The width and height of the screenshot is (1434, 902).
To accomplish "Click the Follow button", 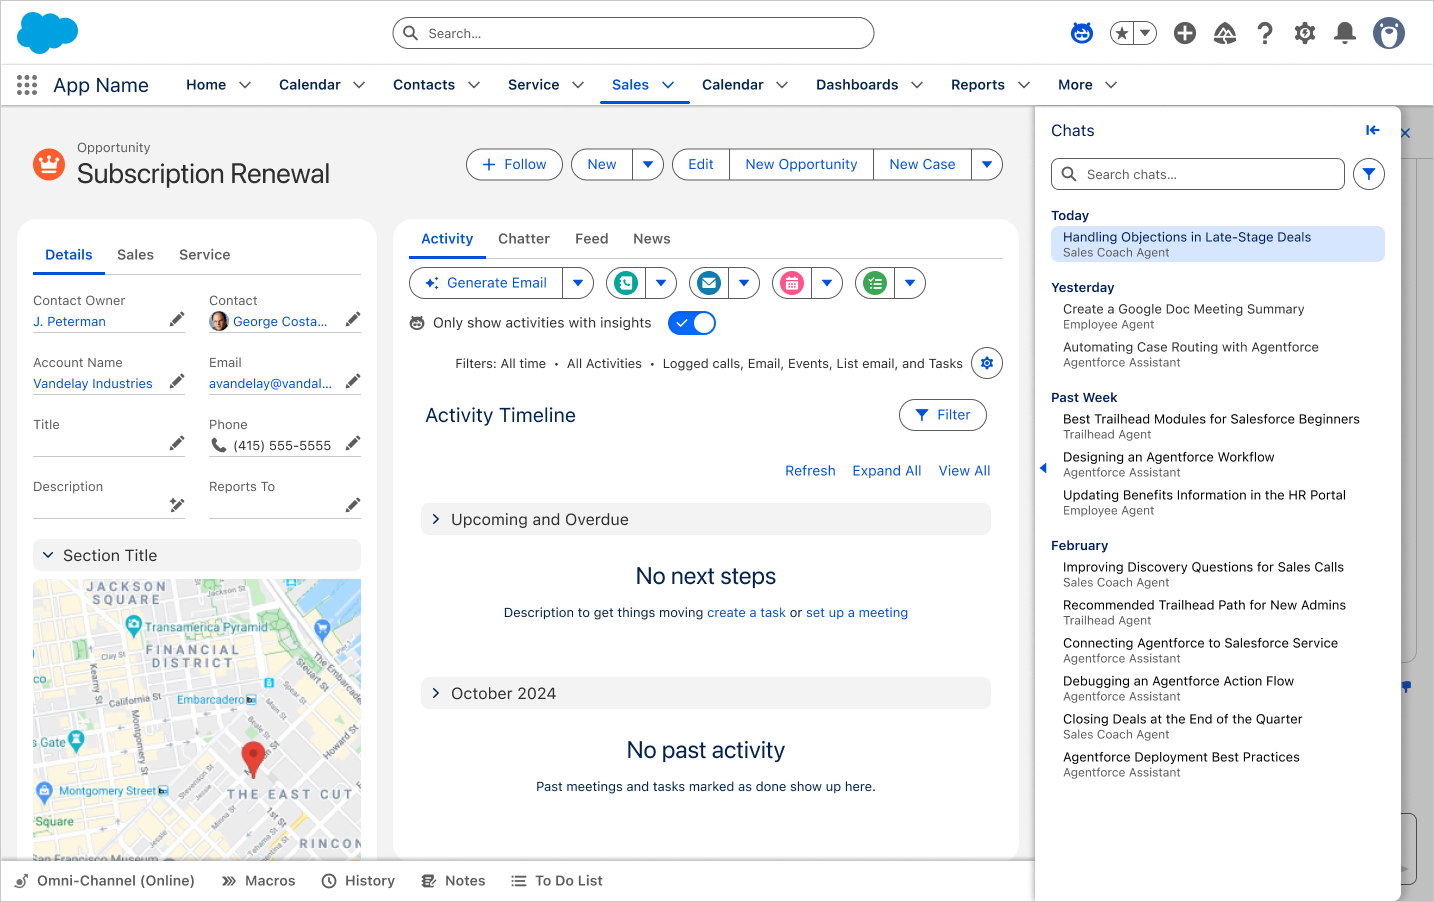I will [x=514, y=165].
